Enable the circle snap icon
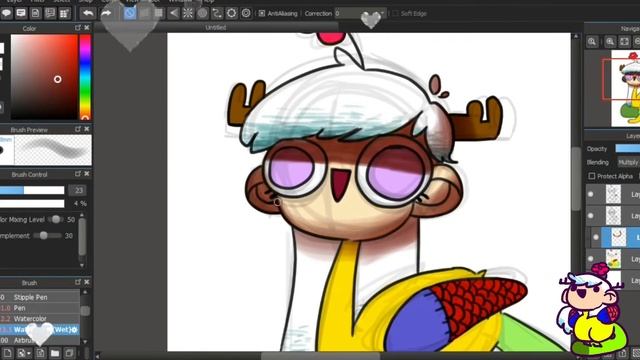Screen dimensions: 640x360 202,13
